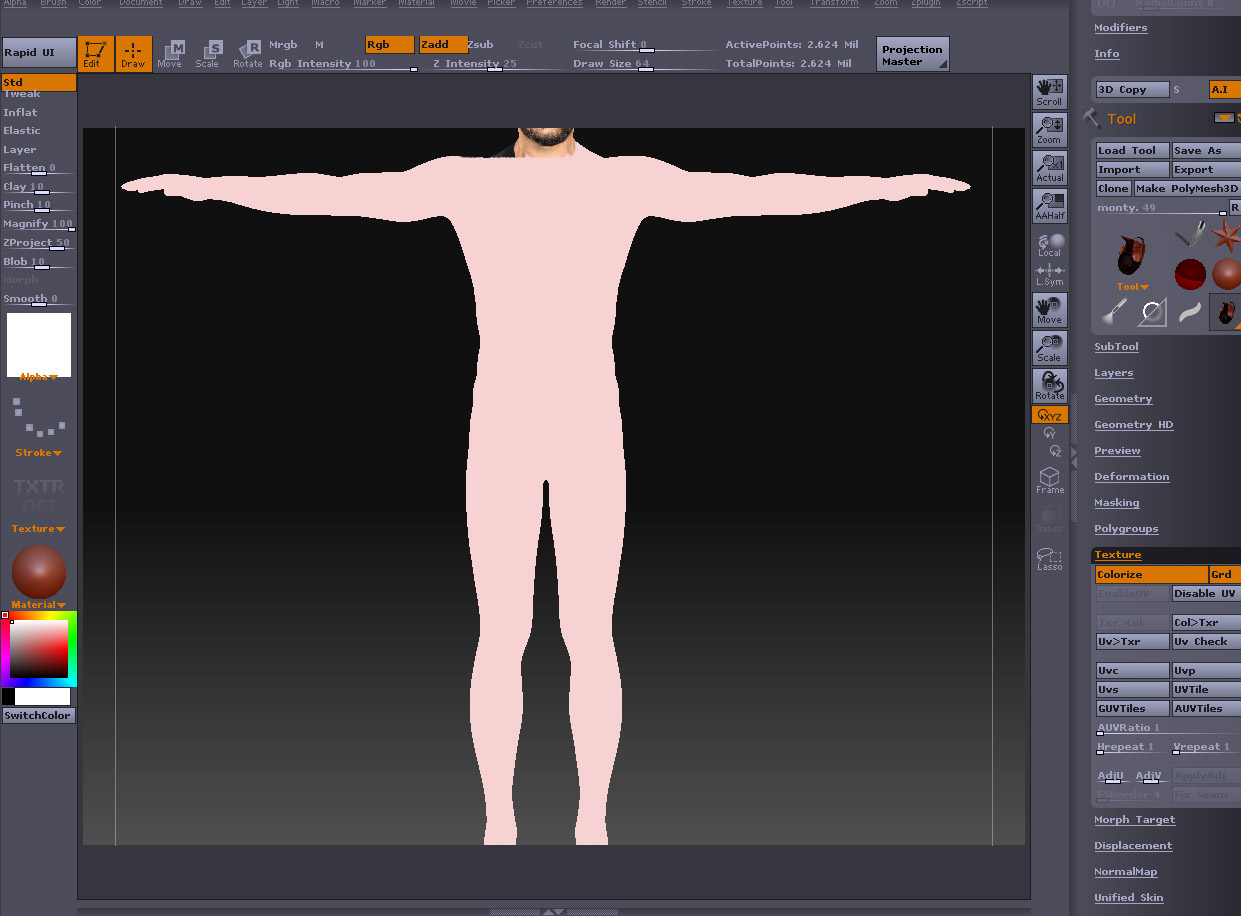Click the AAHalf antialiasing icon
This screenshot has width=1241, height=916.
pos(1049,205)
